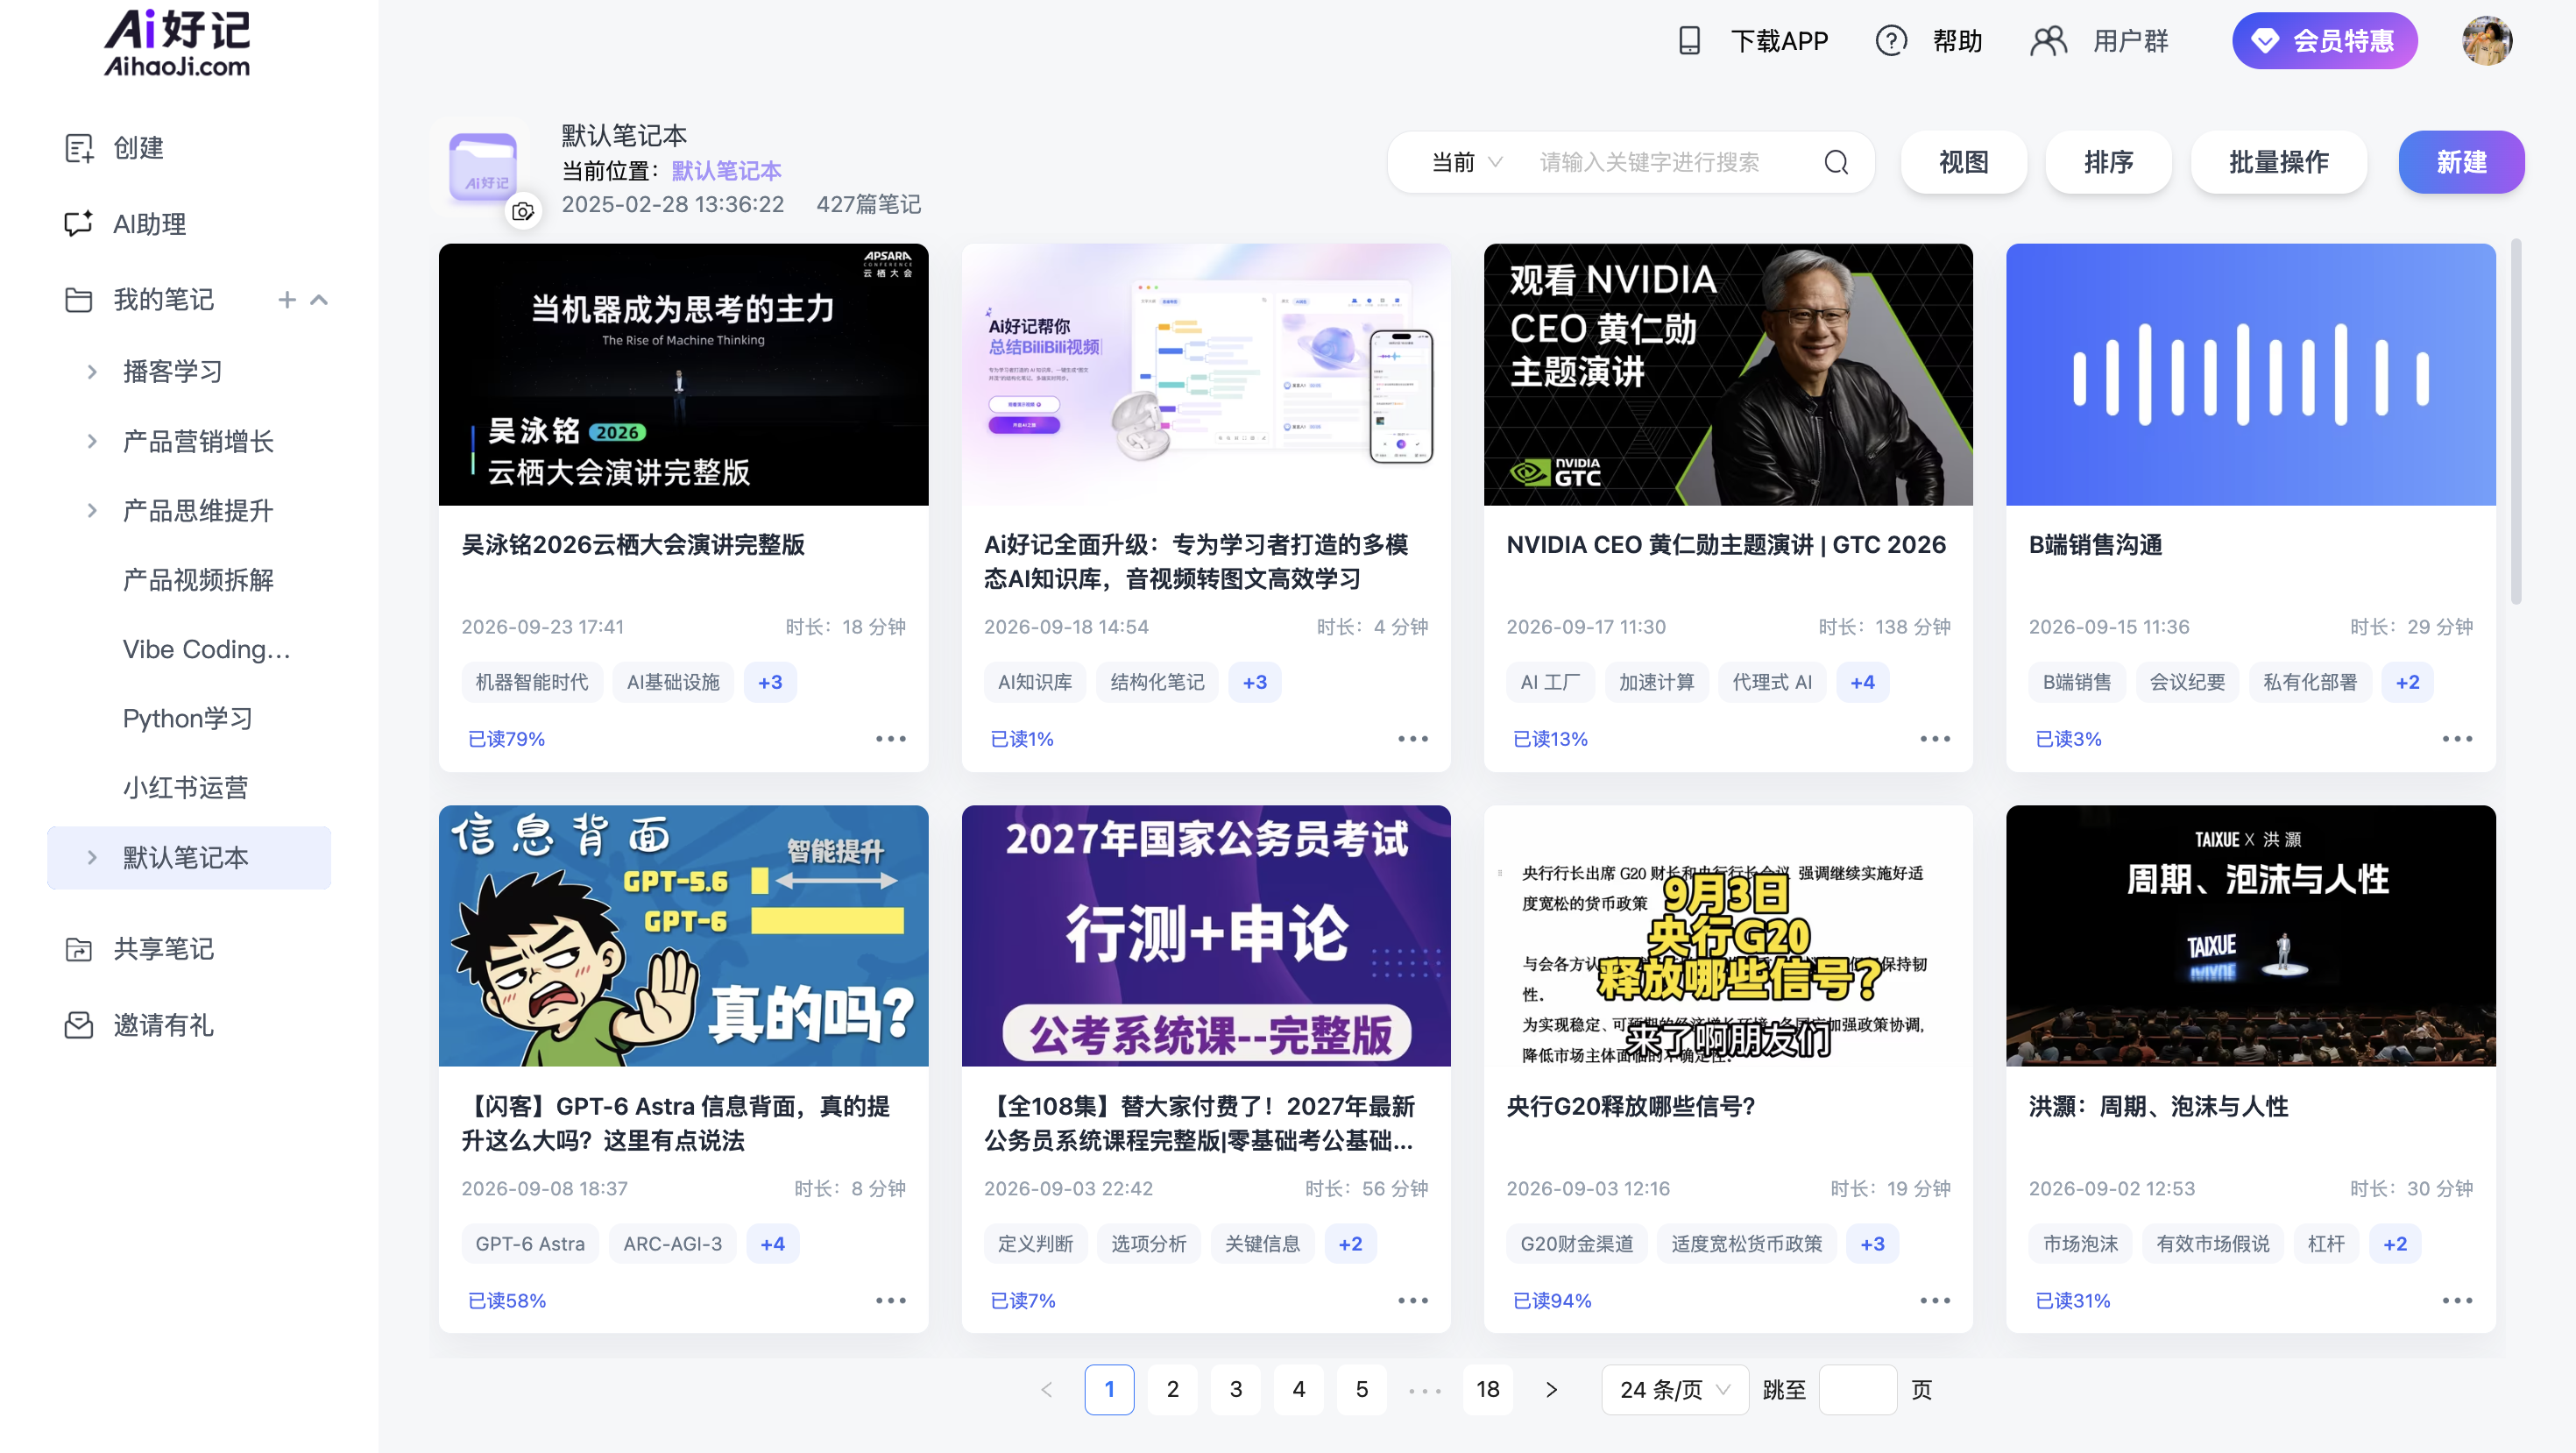Open more options for 洪灏 note
Image resolution: width=2576 pixels, height=1453 pixels.
pyautogui.click(x=2457, y=1300)
